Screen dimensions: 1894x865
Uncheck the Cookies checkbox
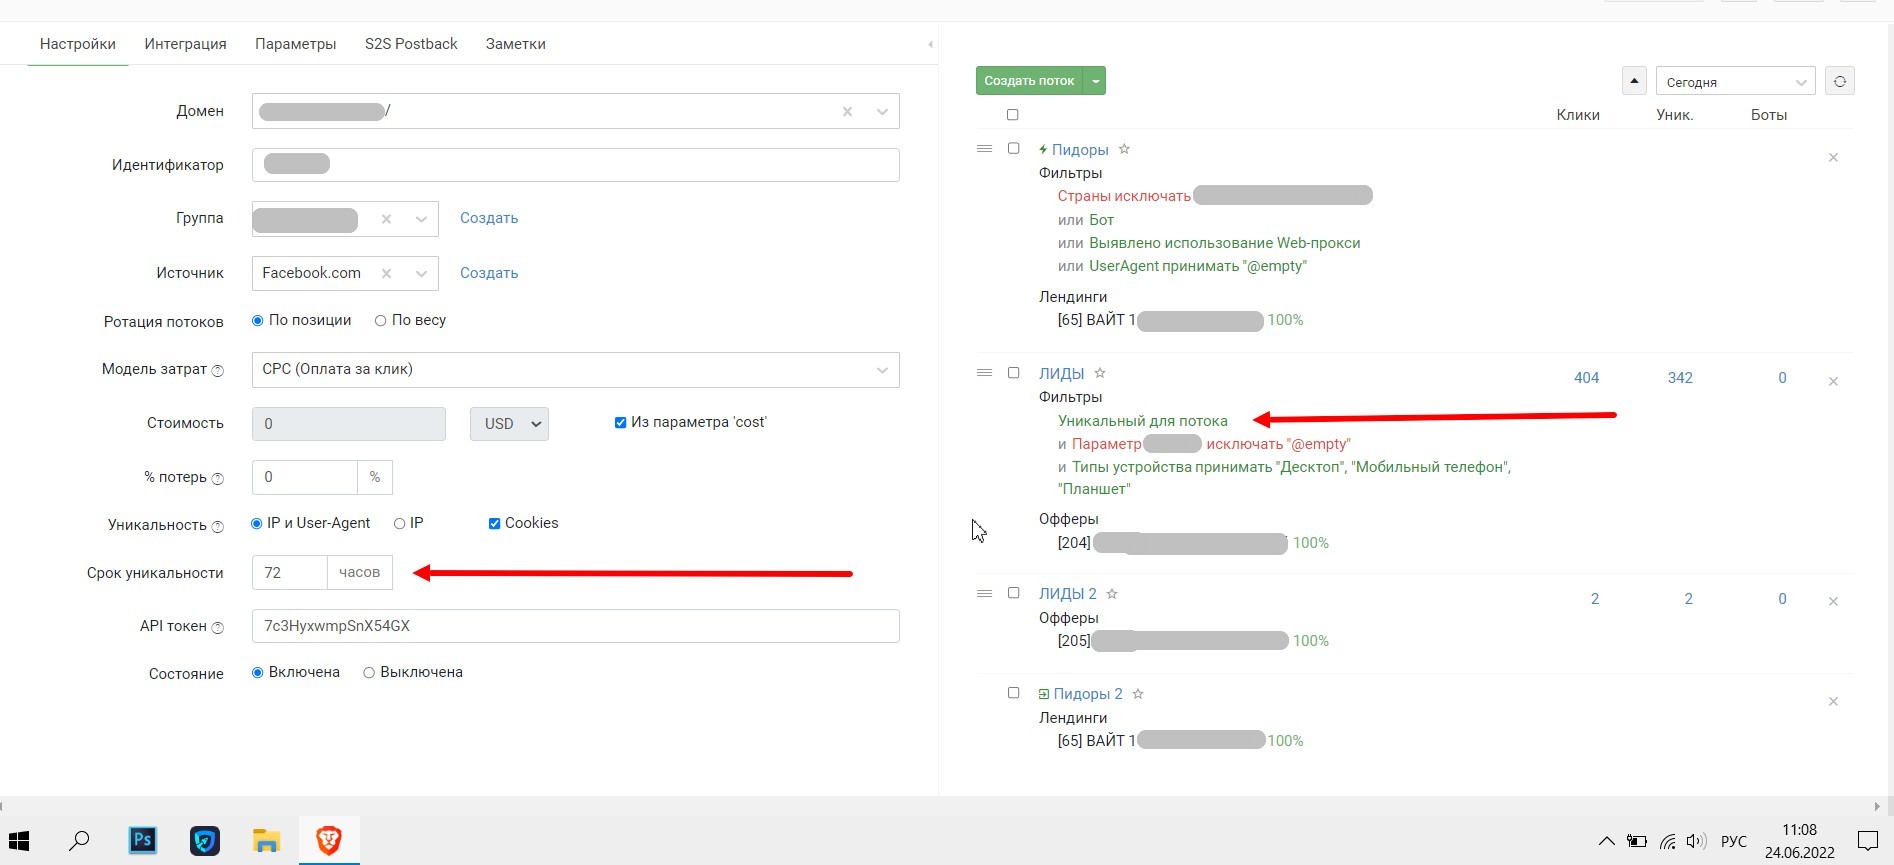click(x=494, y=523)
